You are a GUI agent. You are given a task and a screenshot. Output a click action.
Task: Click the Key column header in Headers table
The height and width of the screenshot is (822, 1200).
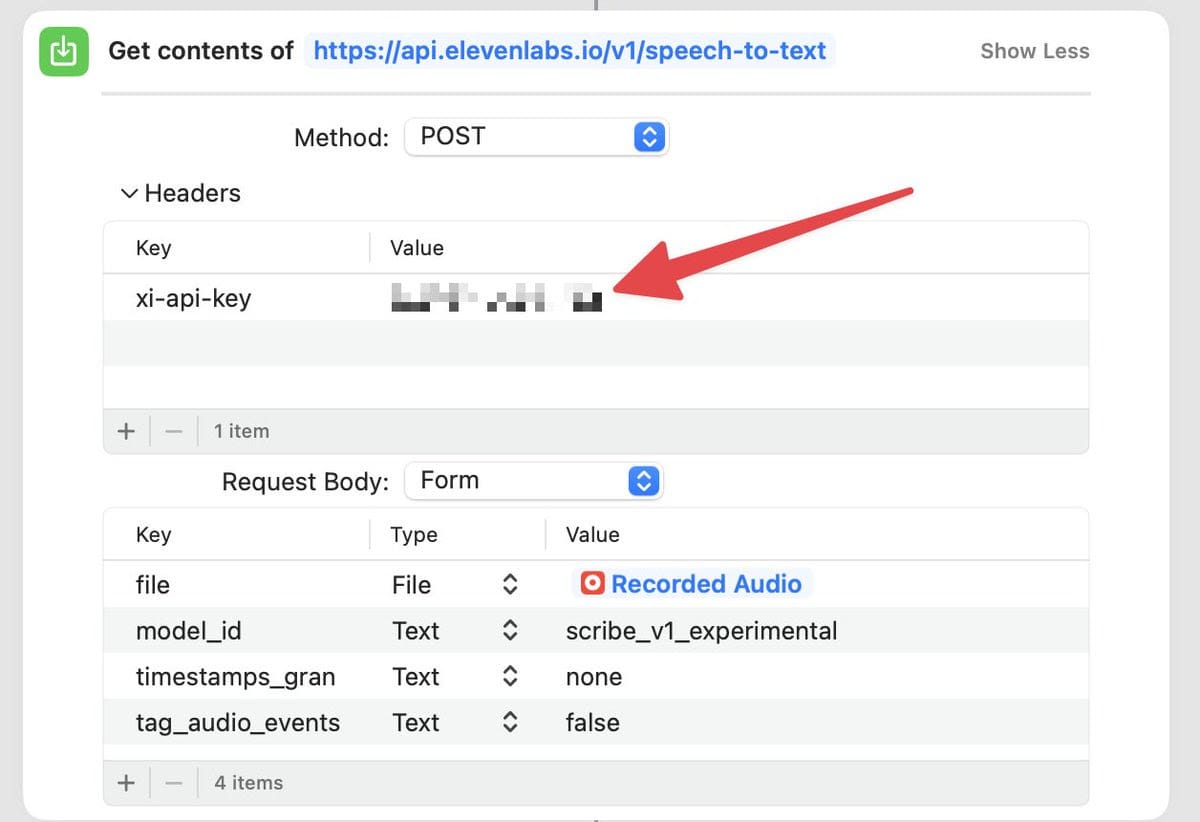(153, 248)
